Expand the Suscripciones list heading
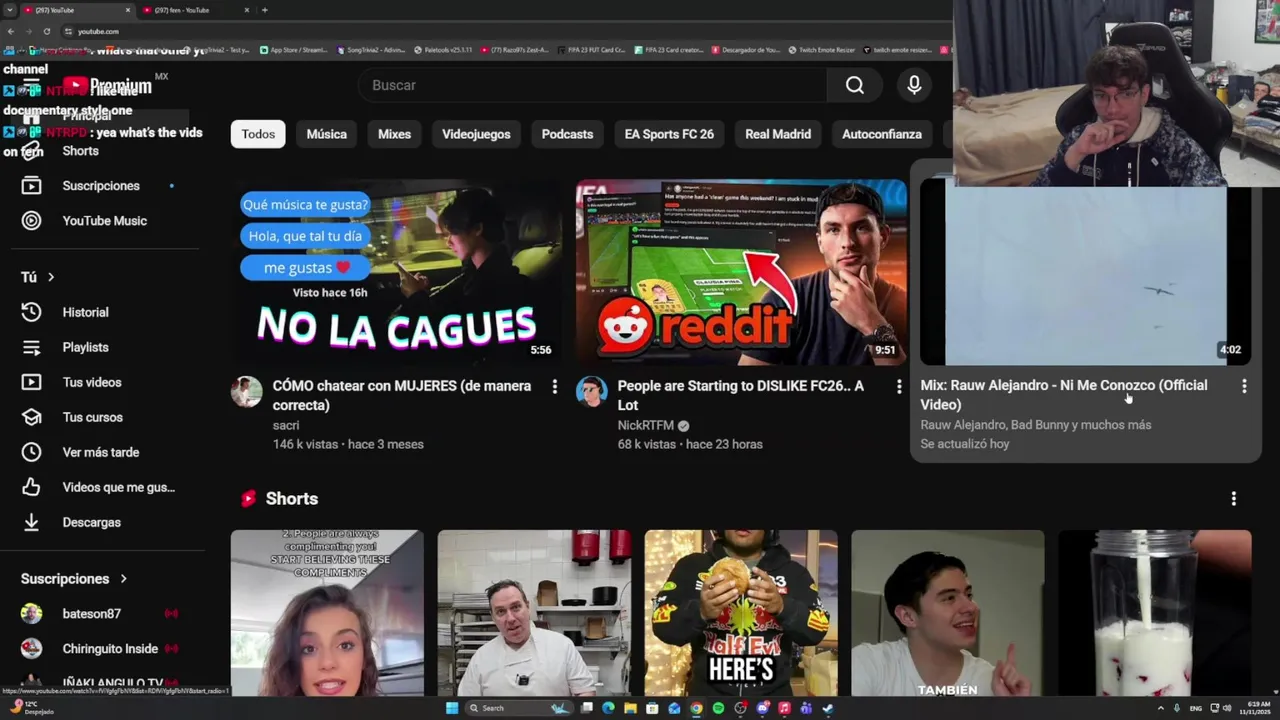Viewport: 1280px width, 720px height. [74, 579]
